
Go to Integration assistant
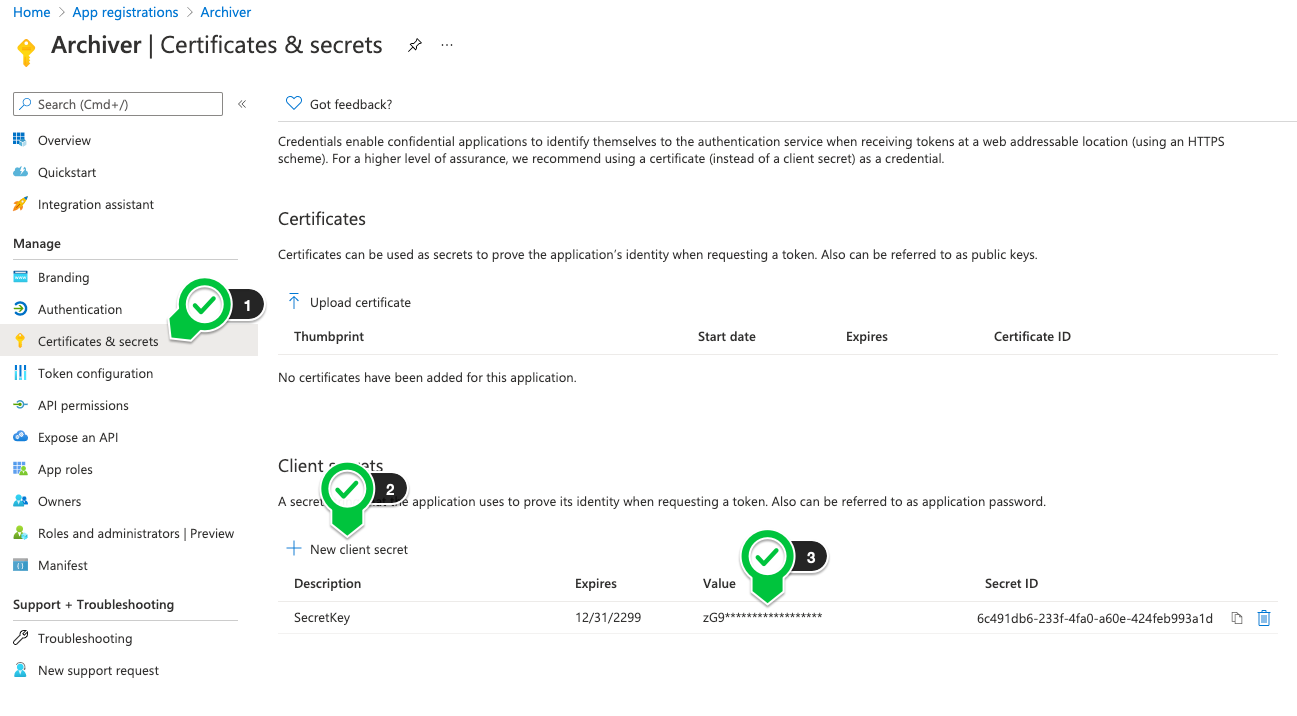(96, 204)
